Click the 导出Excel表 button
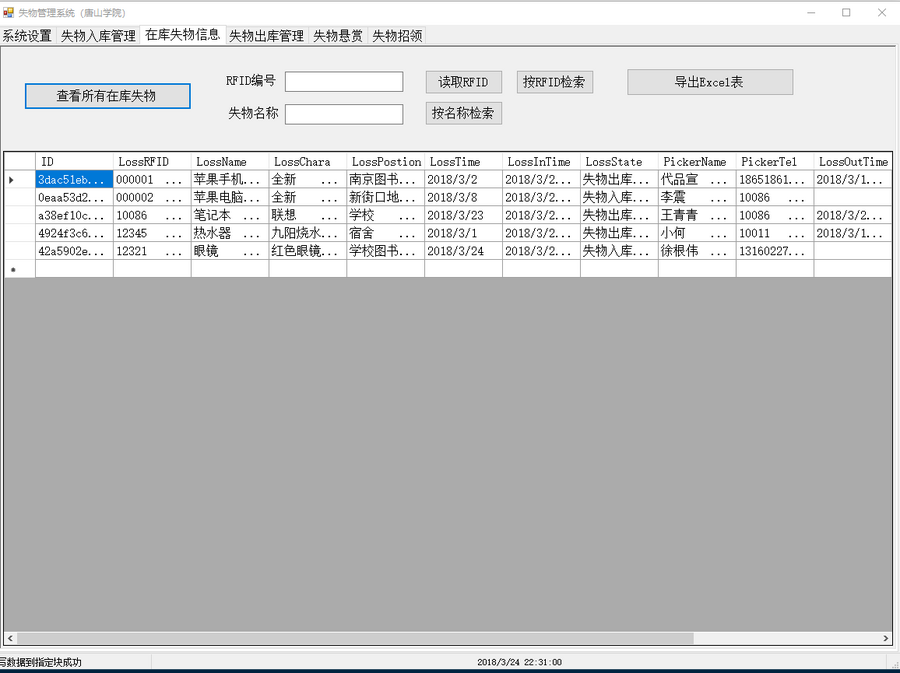Screen dimensions: 900x673 710,82
